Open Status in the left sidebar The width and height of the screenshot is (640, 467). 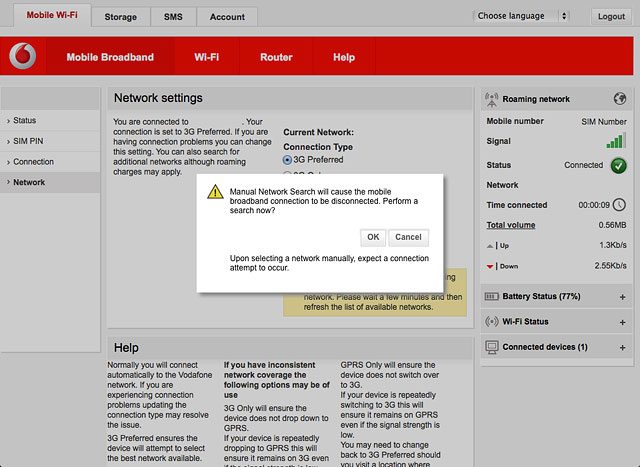pos(50,120)
